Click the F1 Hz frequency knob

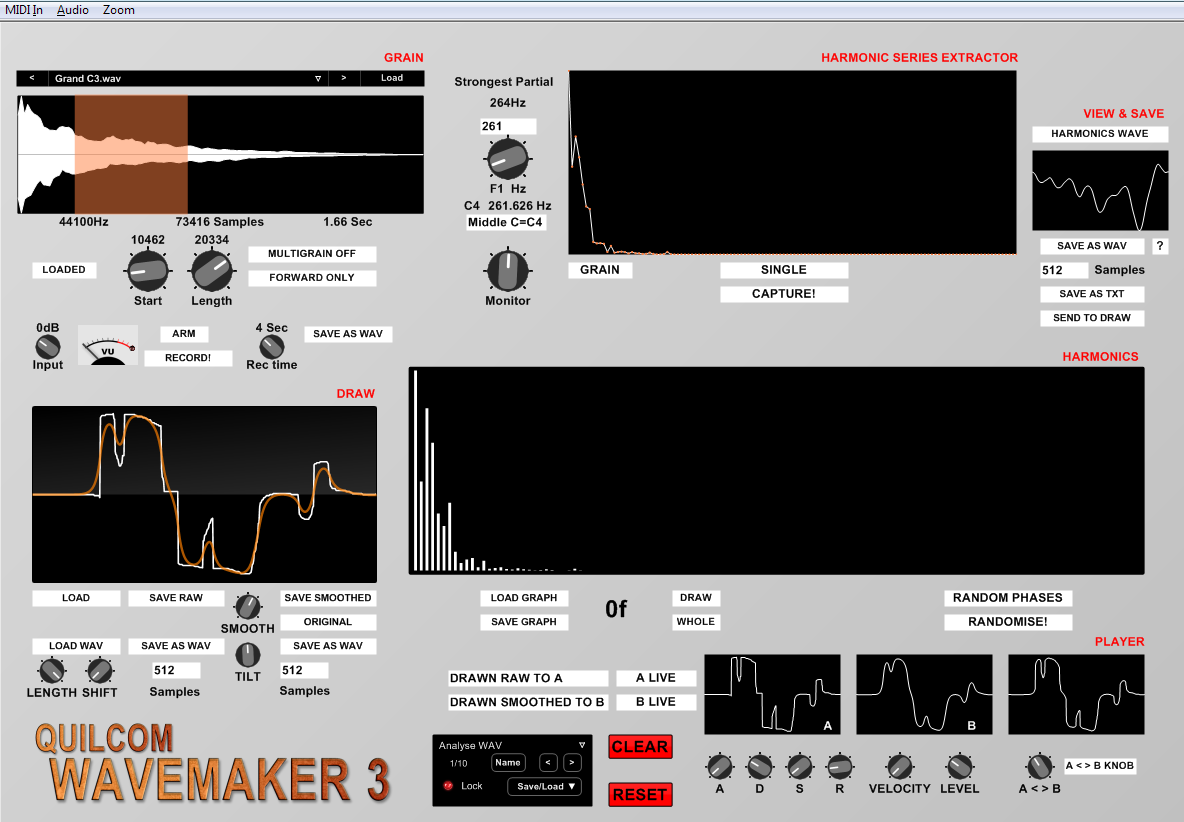[x=508, y=159]
